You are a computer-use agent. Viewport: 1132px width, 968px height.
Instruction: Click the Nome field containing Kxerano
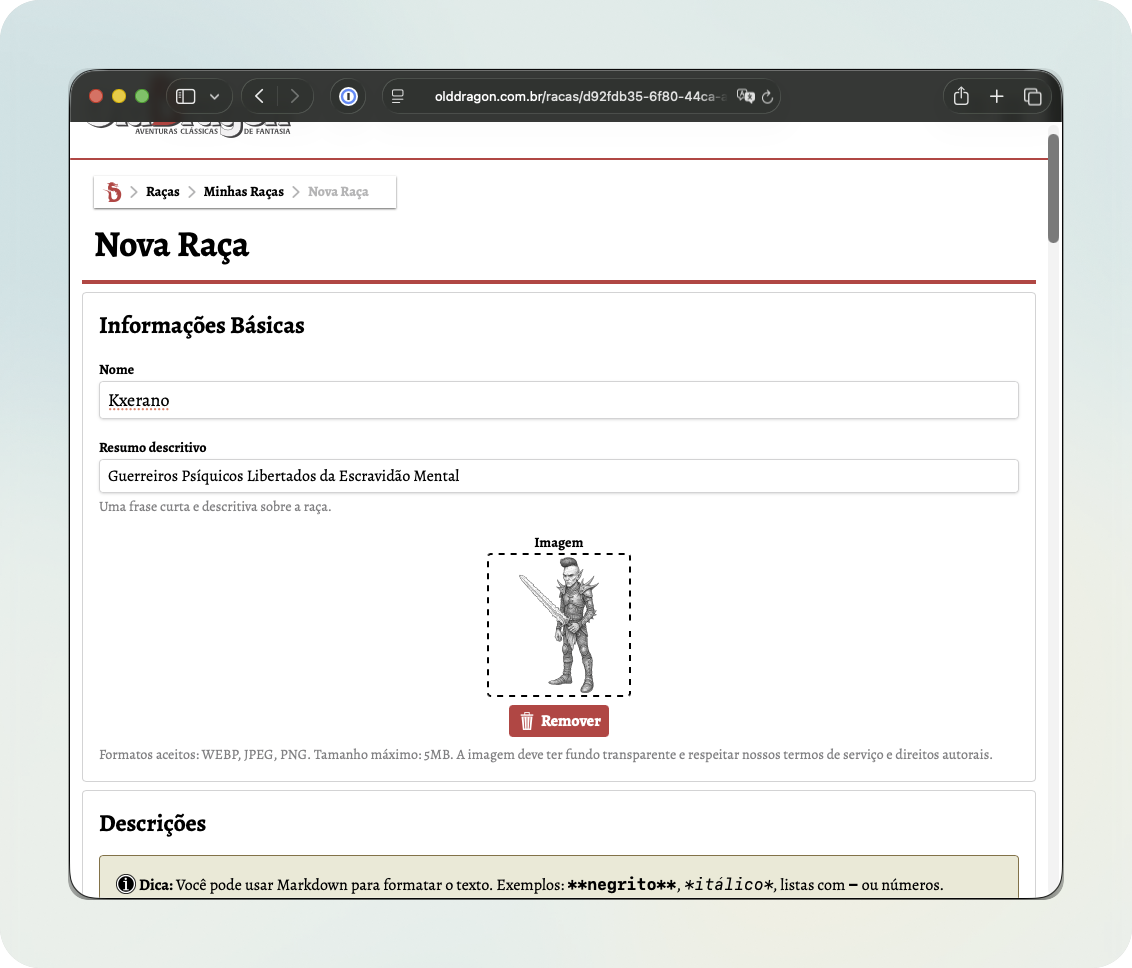coord(558,400)
